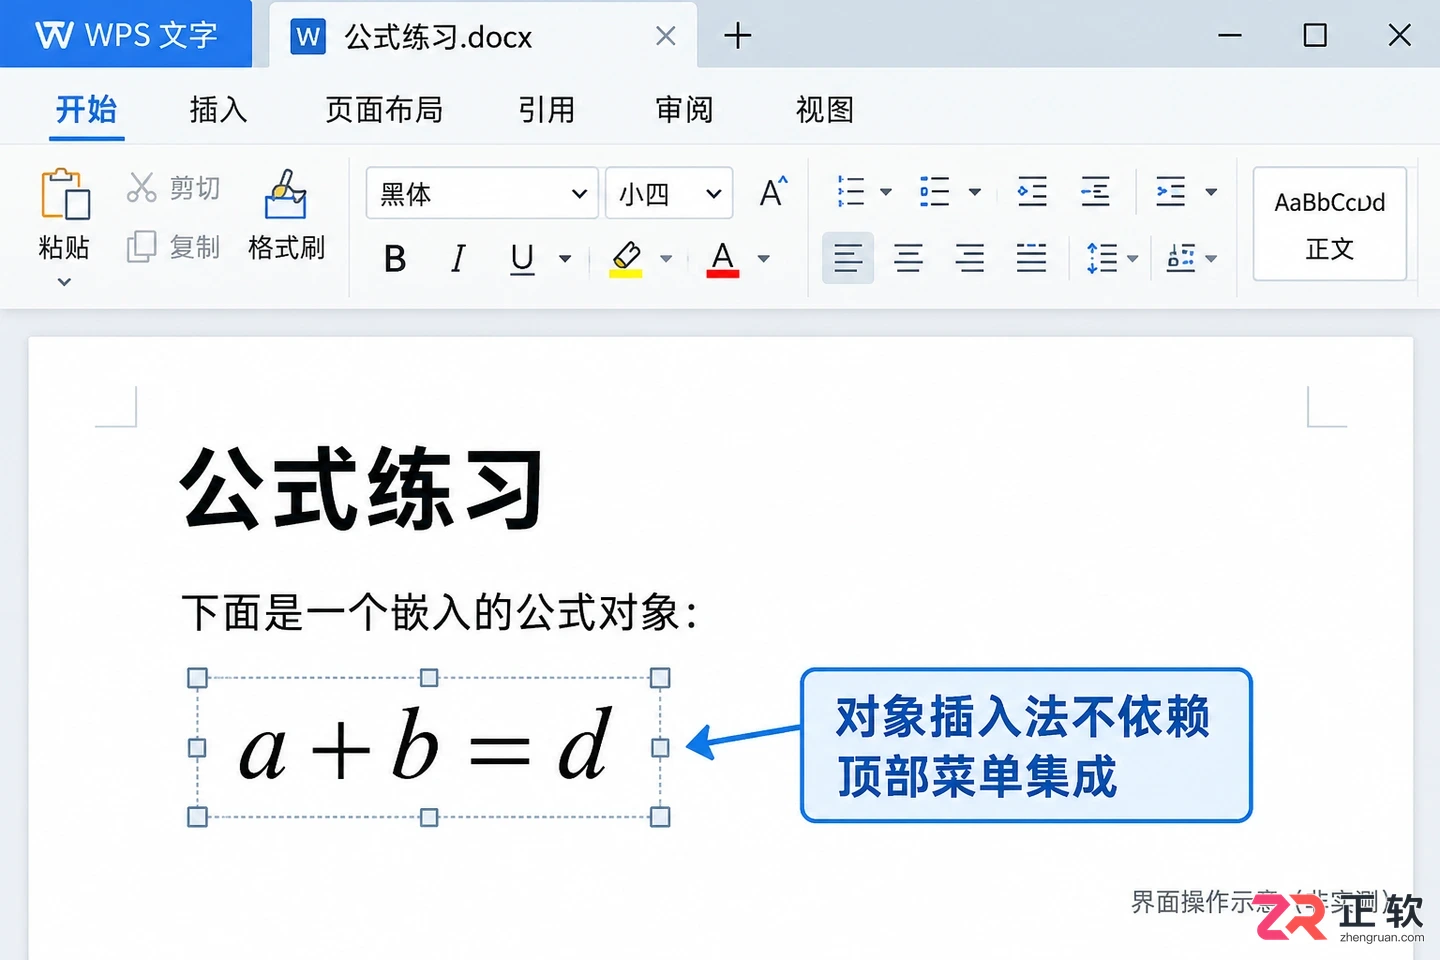Open the 黑体 font name dropdown
Viewport: 1440px width, 960px height.
click(x=482, y=193)
